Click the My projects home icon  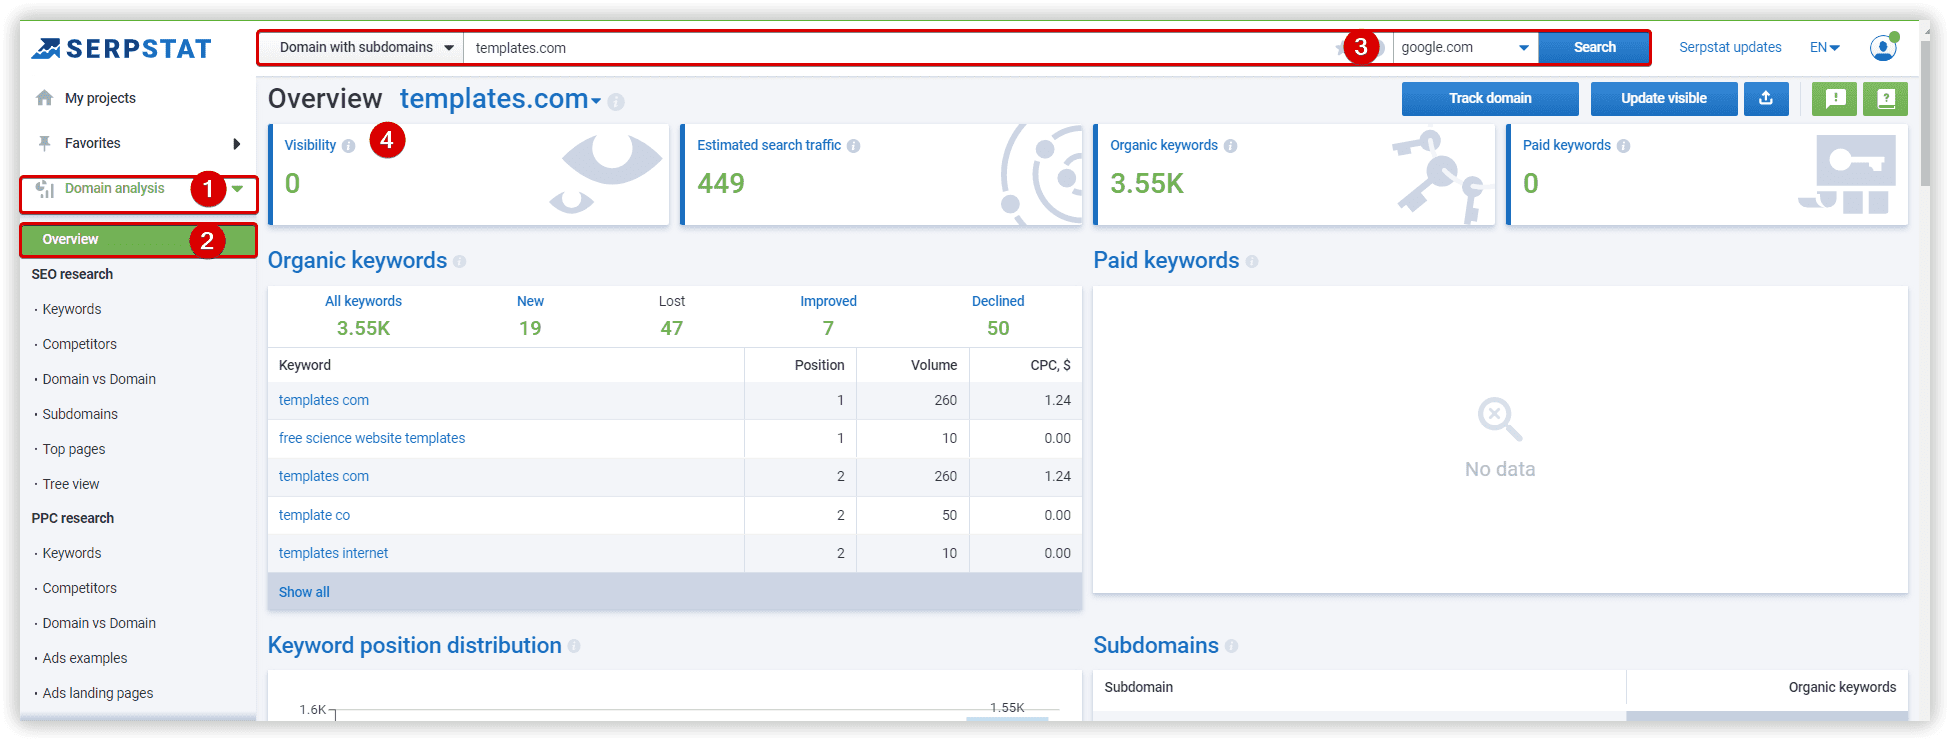pyautogui.click(x=44, y=98)
